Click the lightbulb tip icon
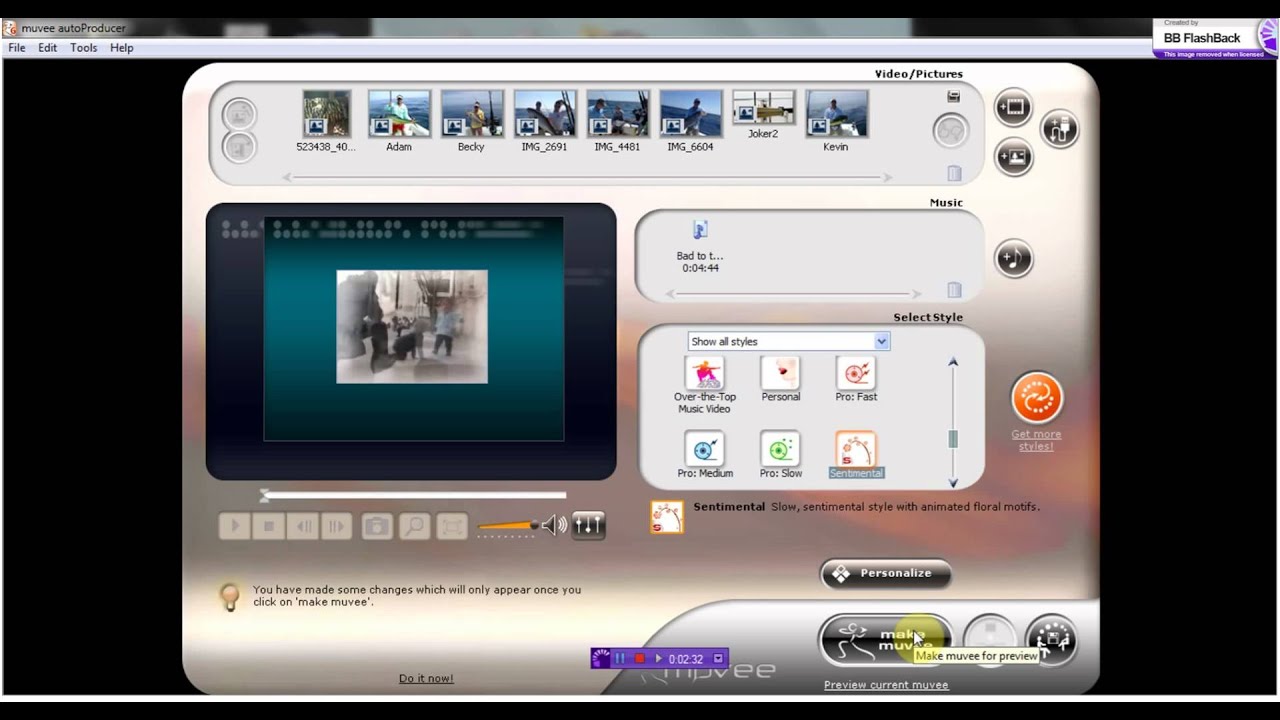The width and height of the screenshot is (1280, 720). click(x=230, y=598)
